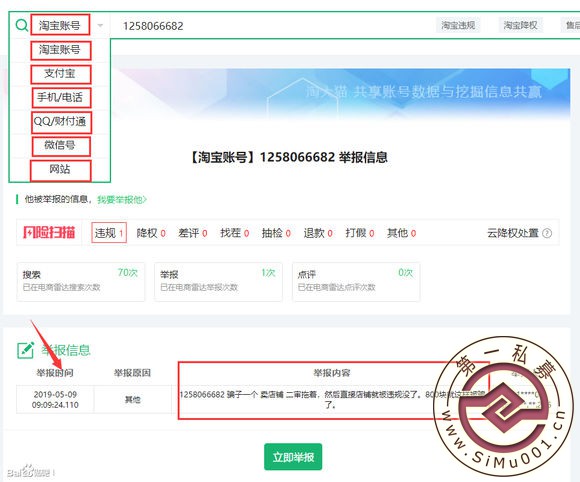Open the 我要举报他 link

point(122,200)
